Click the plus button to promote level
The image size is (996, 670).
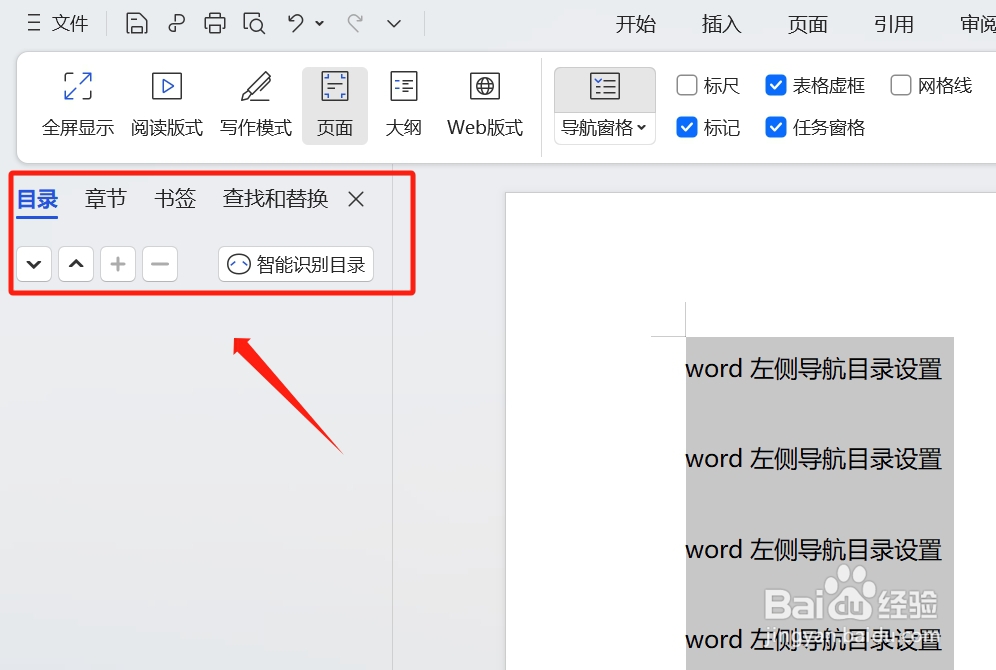coord(118,264)
